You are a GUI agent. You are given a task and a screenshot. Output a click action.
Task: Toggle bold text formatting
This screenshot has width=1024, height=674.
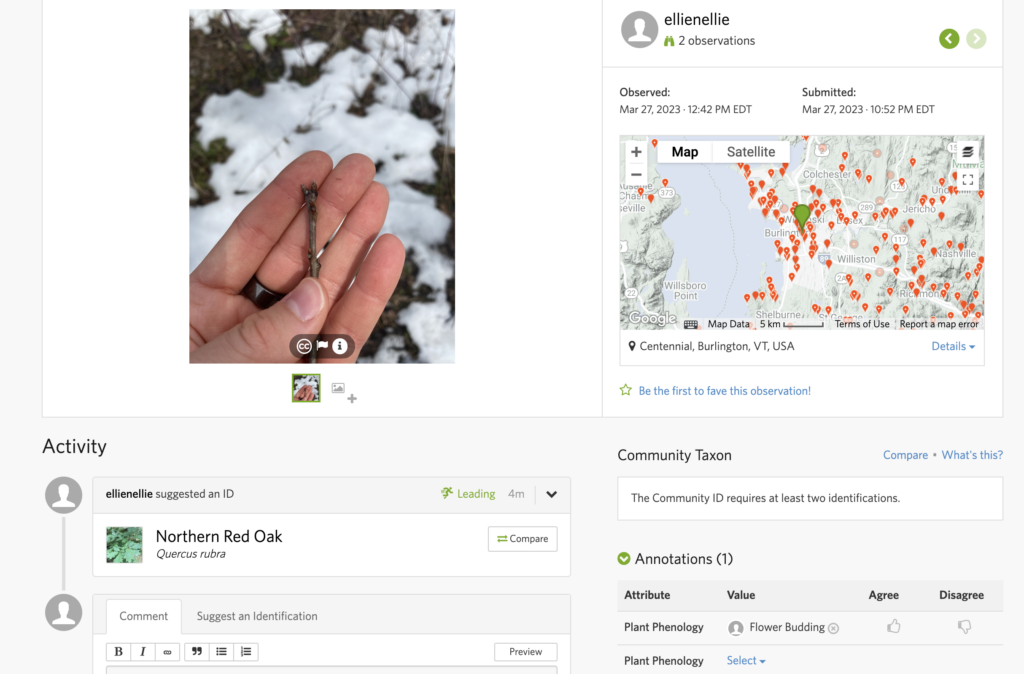[119, 652]
